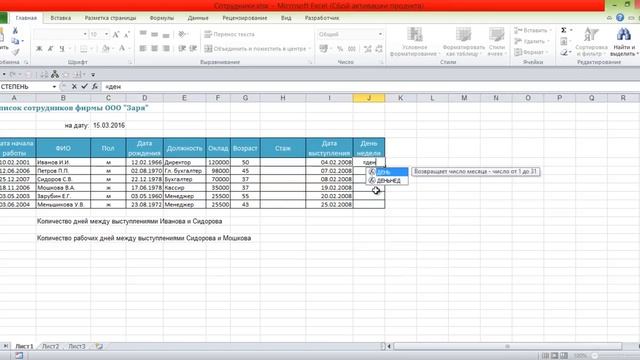Image resolution: width=640 pixels, height=360 pixels.
Task: Align text left
Action: 143,49
